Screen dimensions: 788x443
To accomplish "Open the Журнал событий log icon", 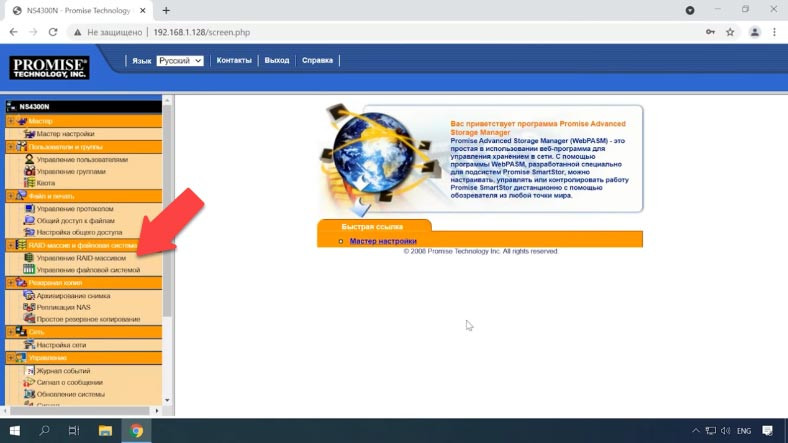I will 29,371.
